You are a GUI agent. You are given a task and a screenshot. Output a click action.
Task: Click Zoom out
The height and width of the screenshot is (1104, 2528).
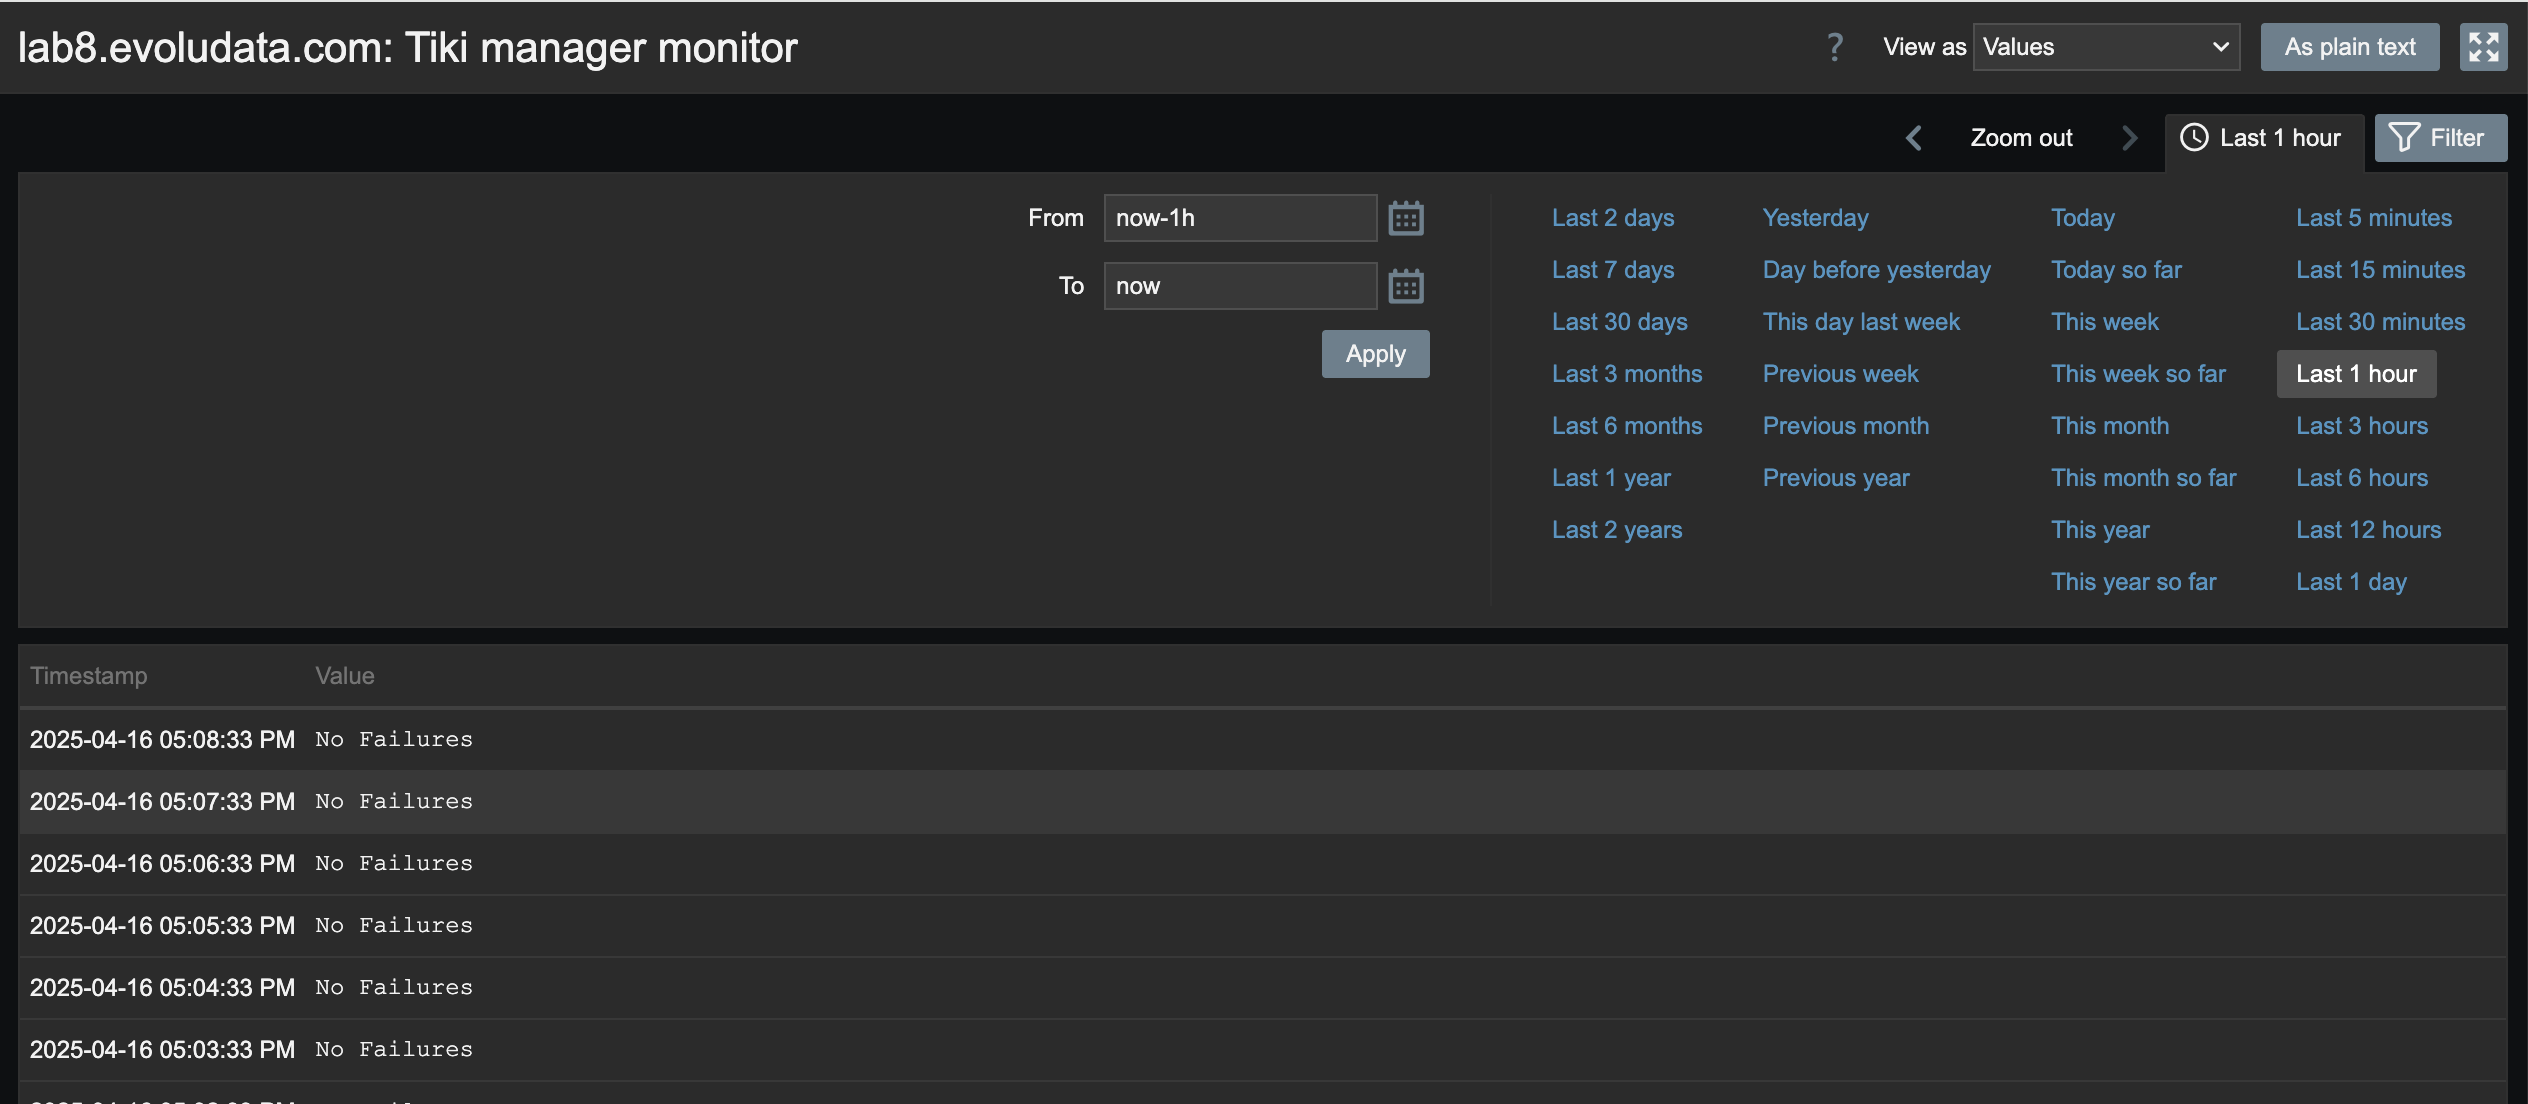(2021, 138)
